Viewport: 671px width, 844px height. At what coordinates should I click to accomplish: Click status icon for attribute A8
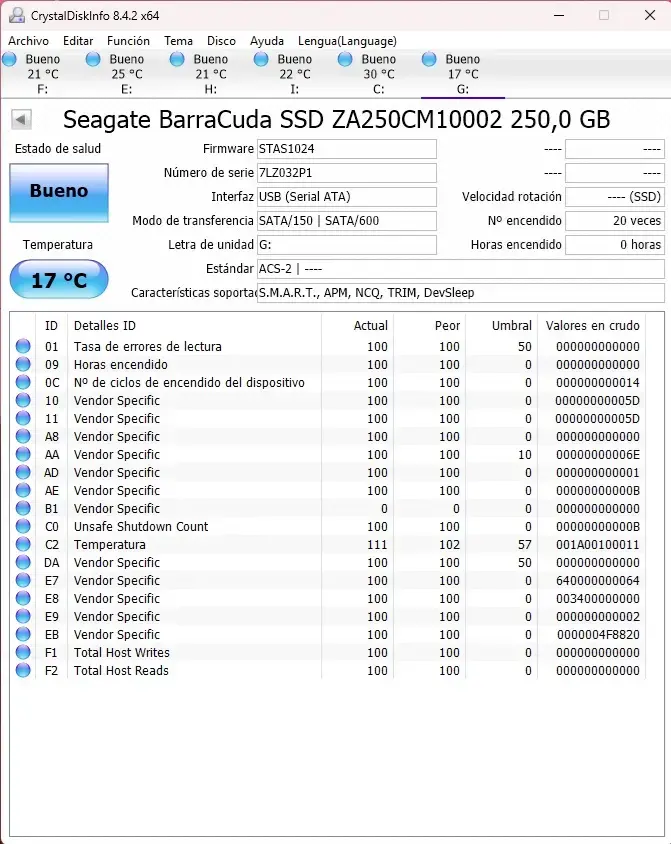pyautogui.click(x=23, y=437)
